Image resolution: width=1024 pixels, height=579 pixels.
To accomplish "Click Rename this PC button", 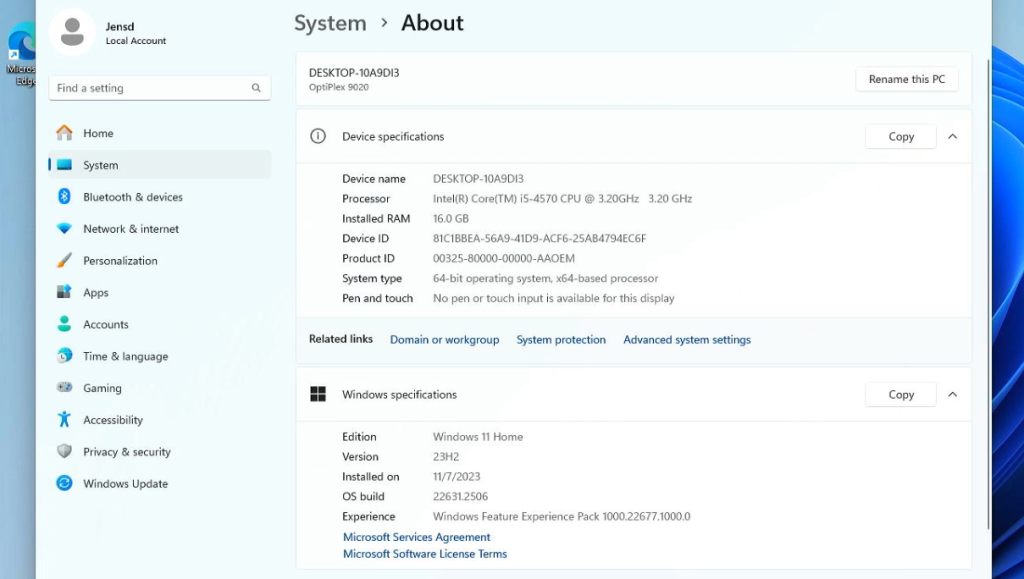I will tap(906, 79).
